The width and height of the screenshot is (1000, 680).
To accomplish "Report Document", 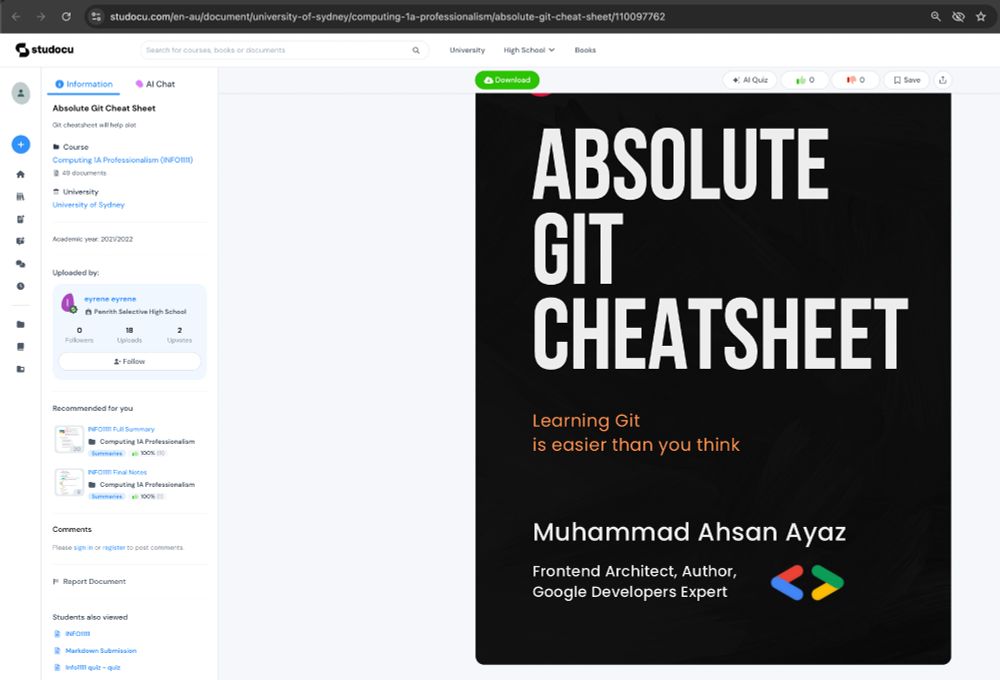I will pos(89,581).
